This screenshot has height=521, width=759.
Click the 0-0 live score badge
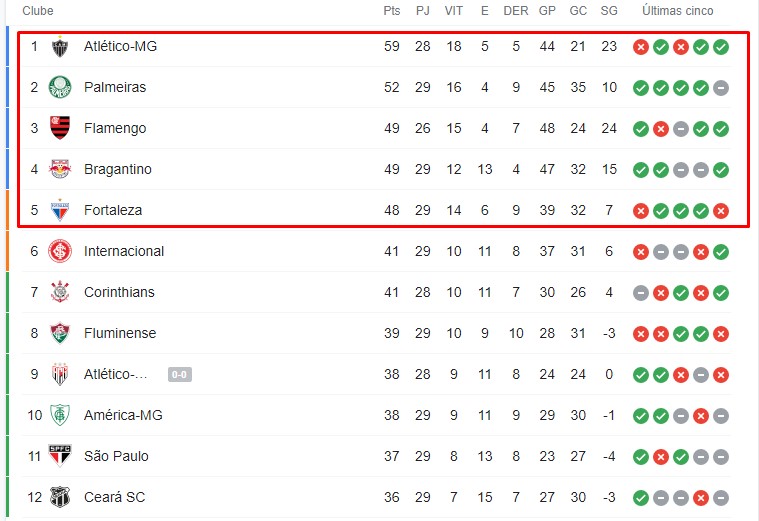180,375
